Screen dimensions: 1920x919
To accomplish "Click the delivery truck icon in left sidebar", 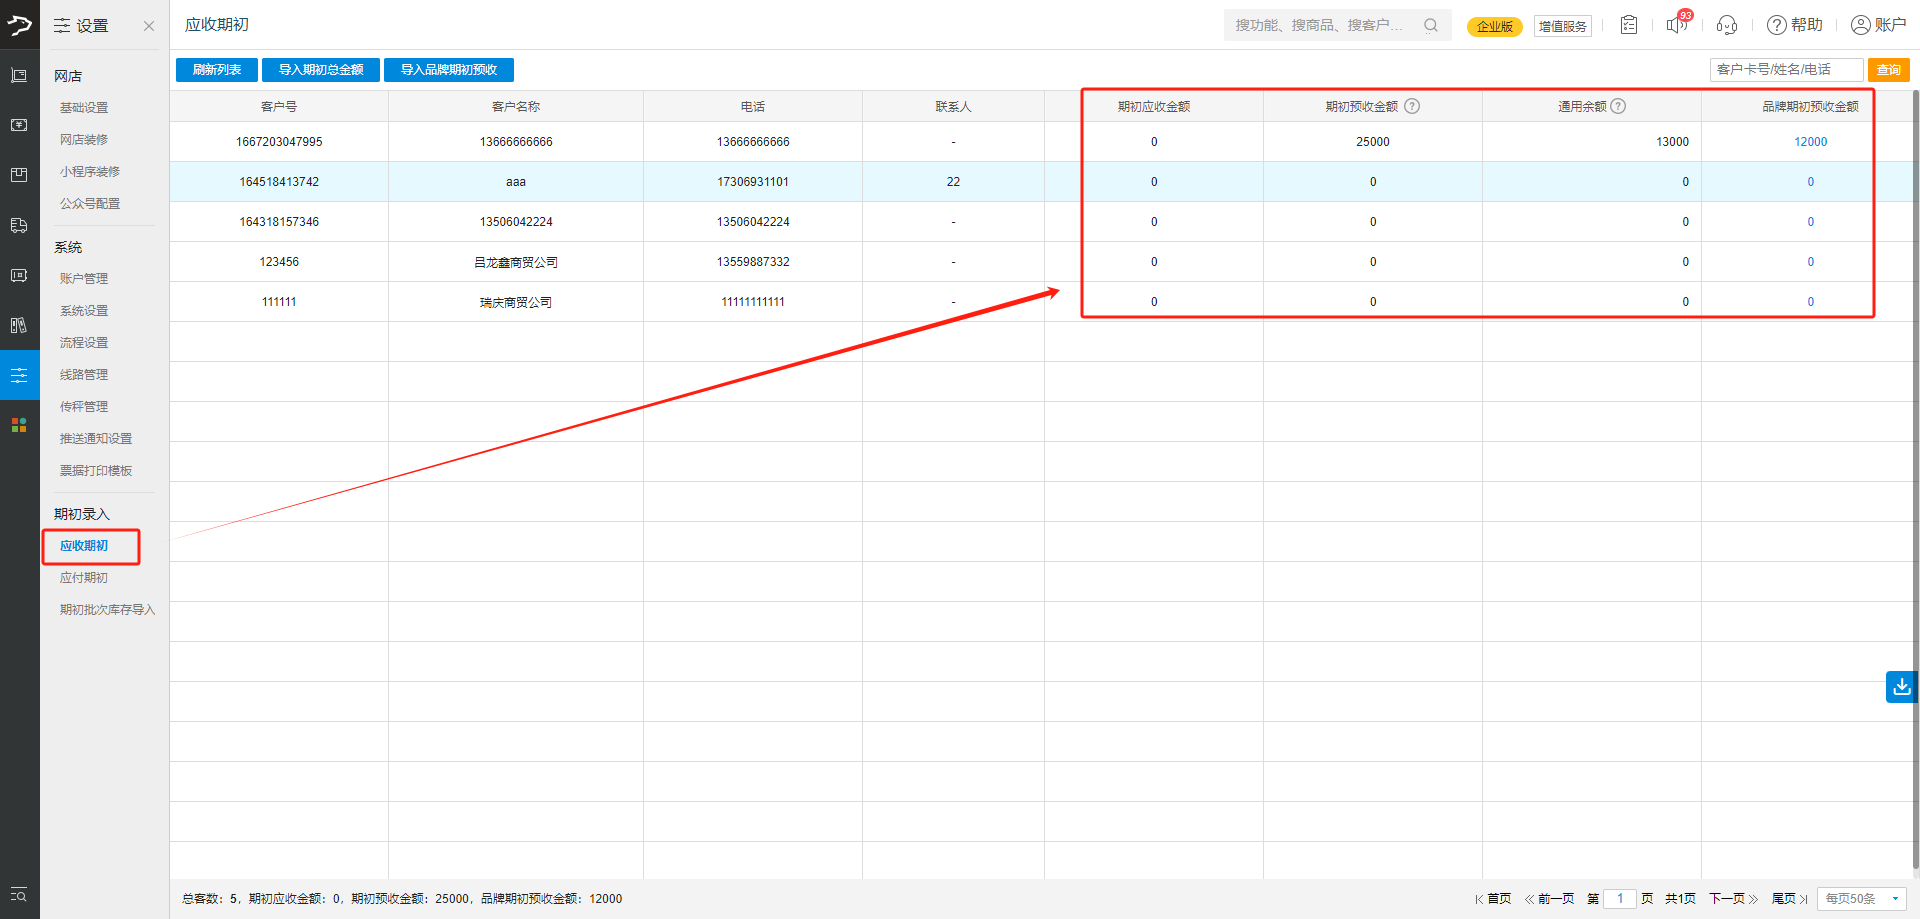I will tap(19, 225).
